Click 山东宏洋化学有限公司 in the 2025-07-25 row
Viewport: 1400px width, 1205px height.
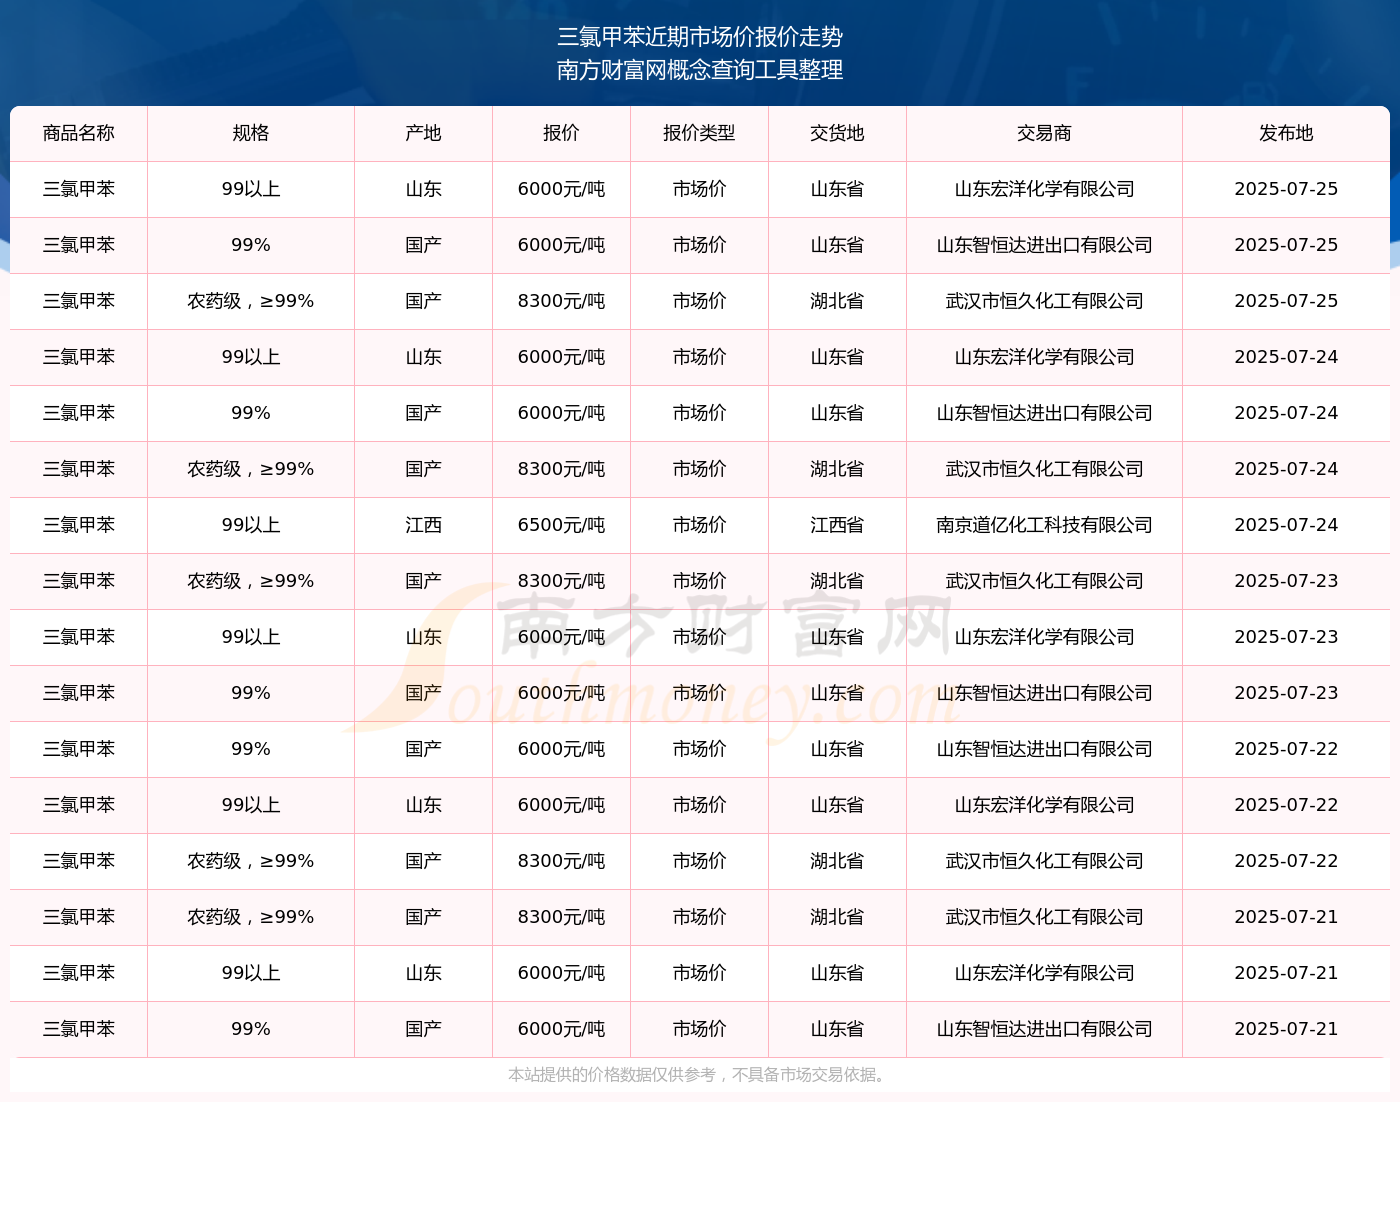(1045, 189)
